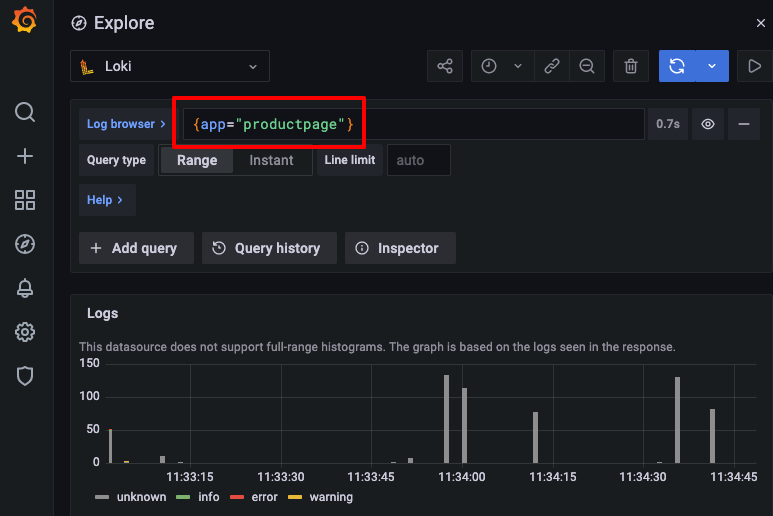Image resolution: width=773 pixels, height=516 pixels.
Task: Open the time range picker dropdown
Action: [501, 67]
